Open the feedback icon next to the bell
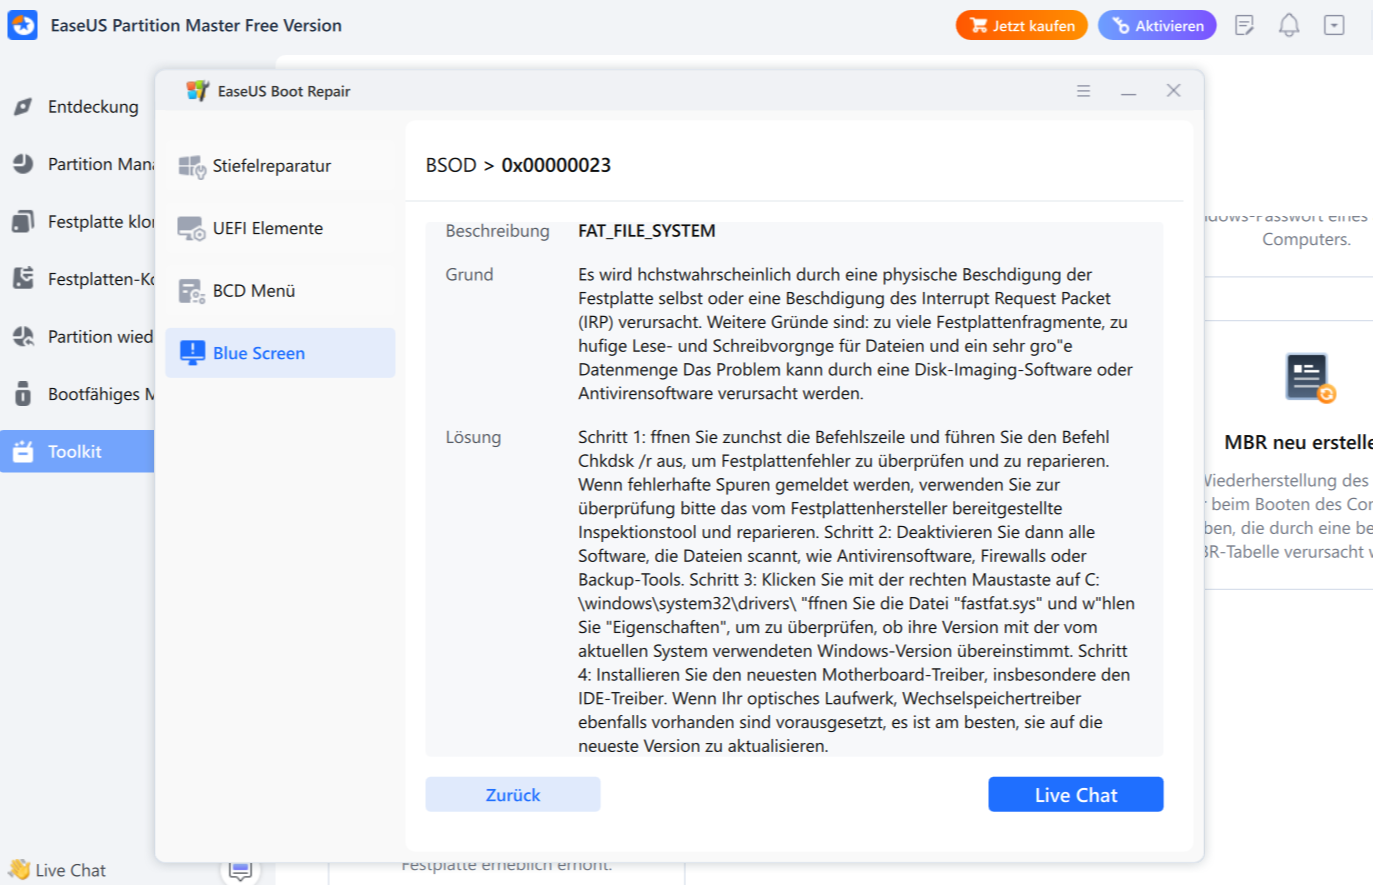 (x=1244, y=25)
